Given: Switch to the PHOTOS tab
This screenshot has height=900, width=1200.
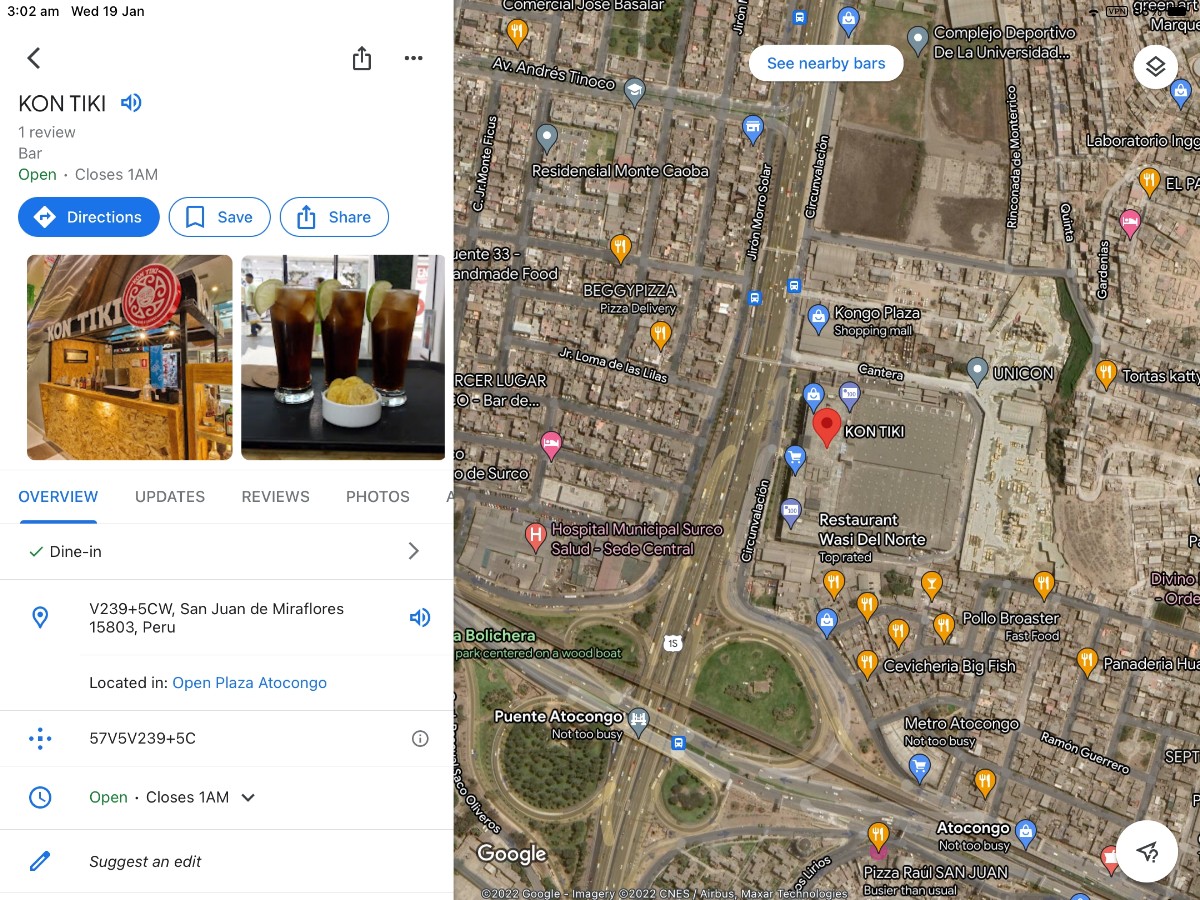Looking at the screenshot, I should coord(378,497).
